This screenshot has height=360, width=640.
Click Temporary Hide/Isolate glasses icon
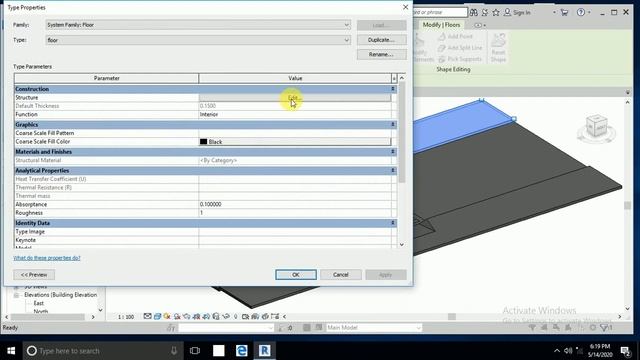tap(226, 316)
